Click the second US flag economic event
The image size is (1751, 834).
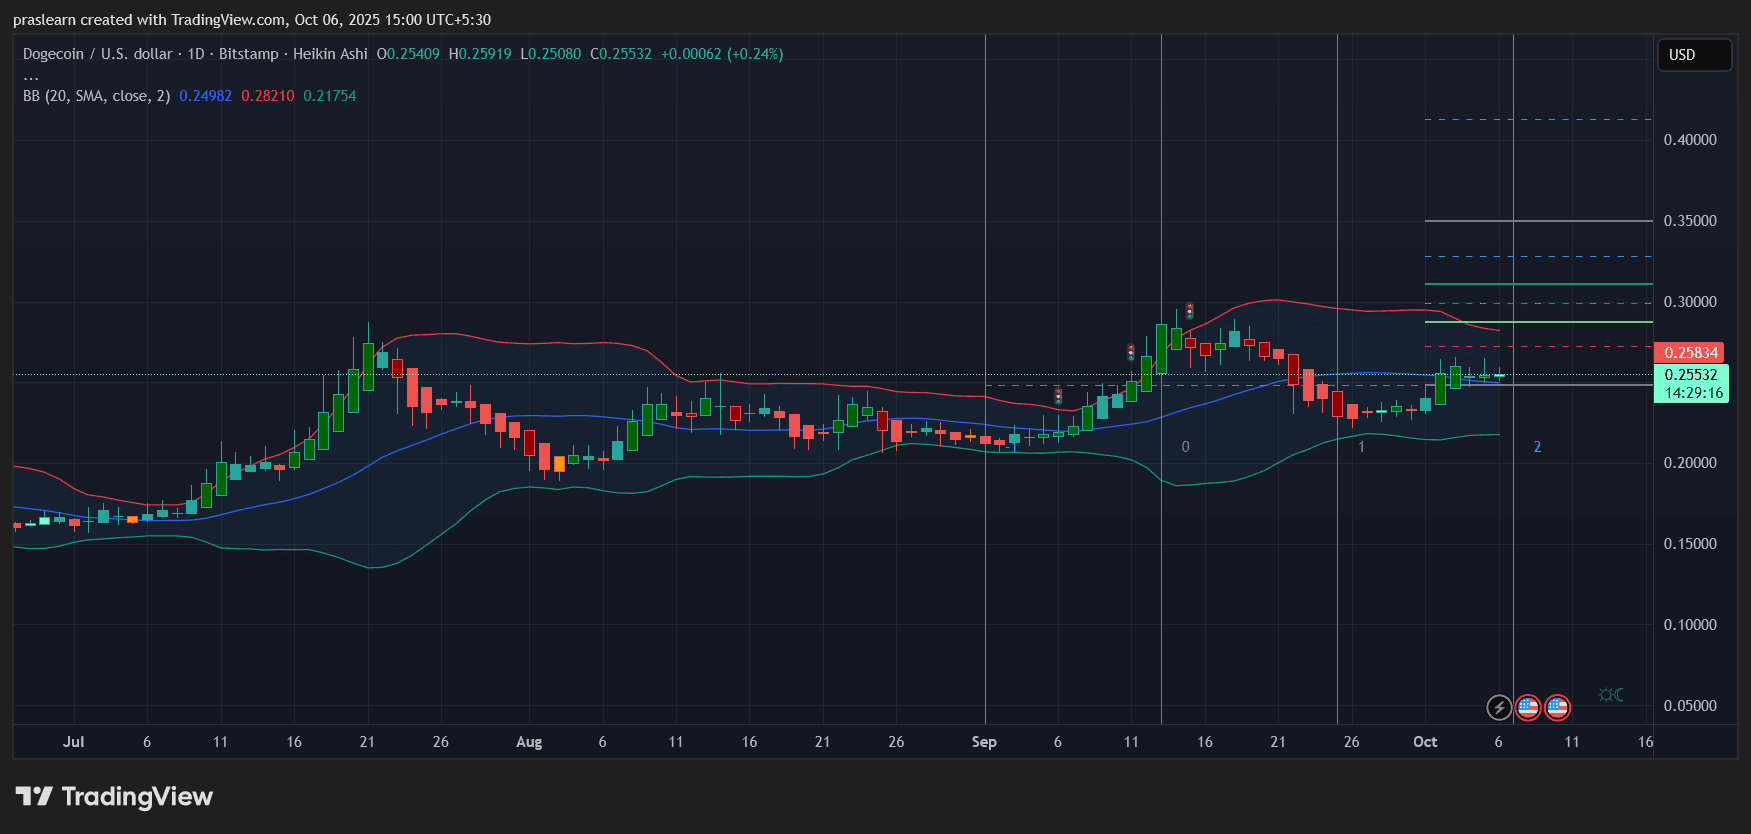[x=1557, y=708]
